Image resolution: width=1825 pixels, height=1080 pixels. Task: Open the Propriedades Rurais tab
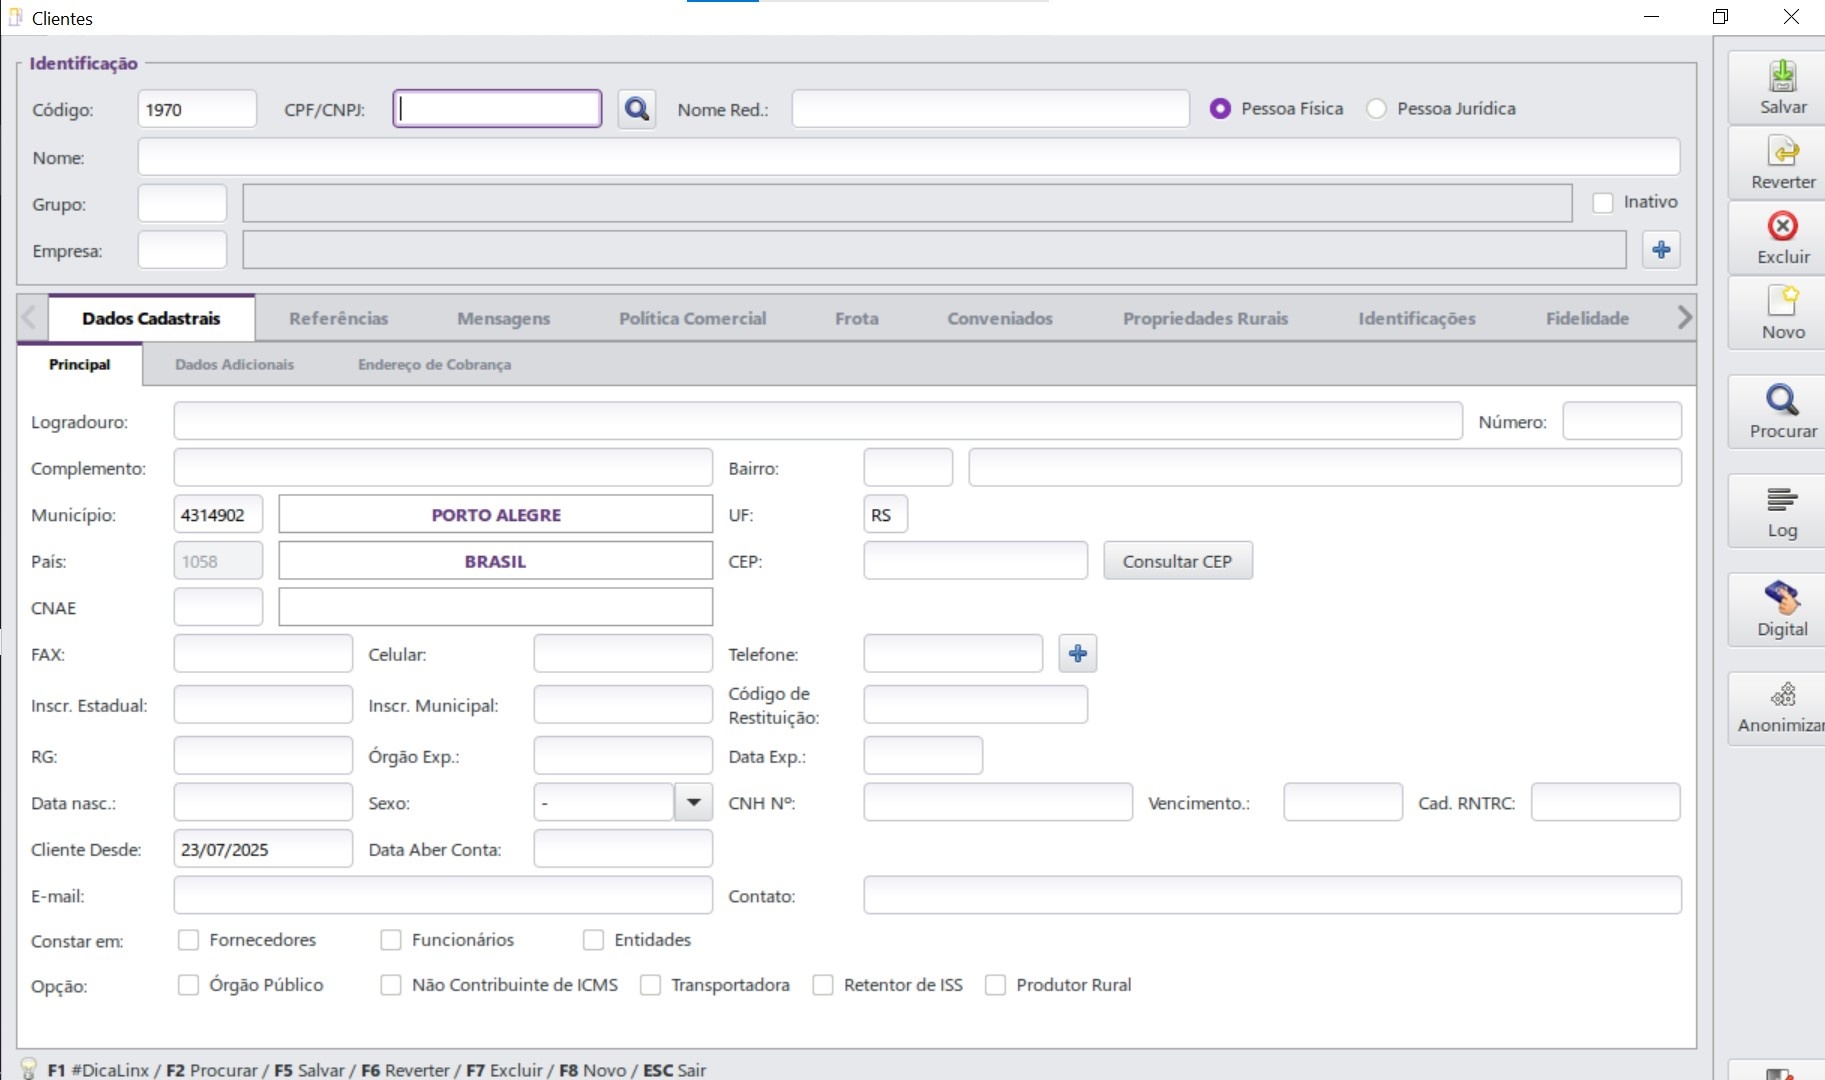tap(1205, 318)
